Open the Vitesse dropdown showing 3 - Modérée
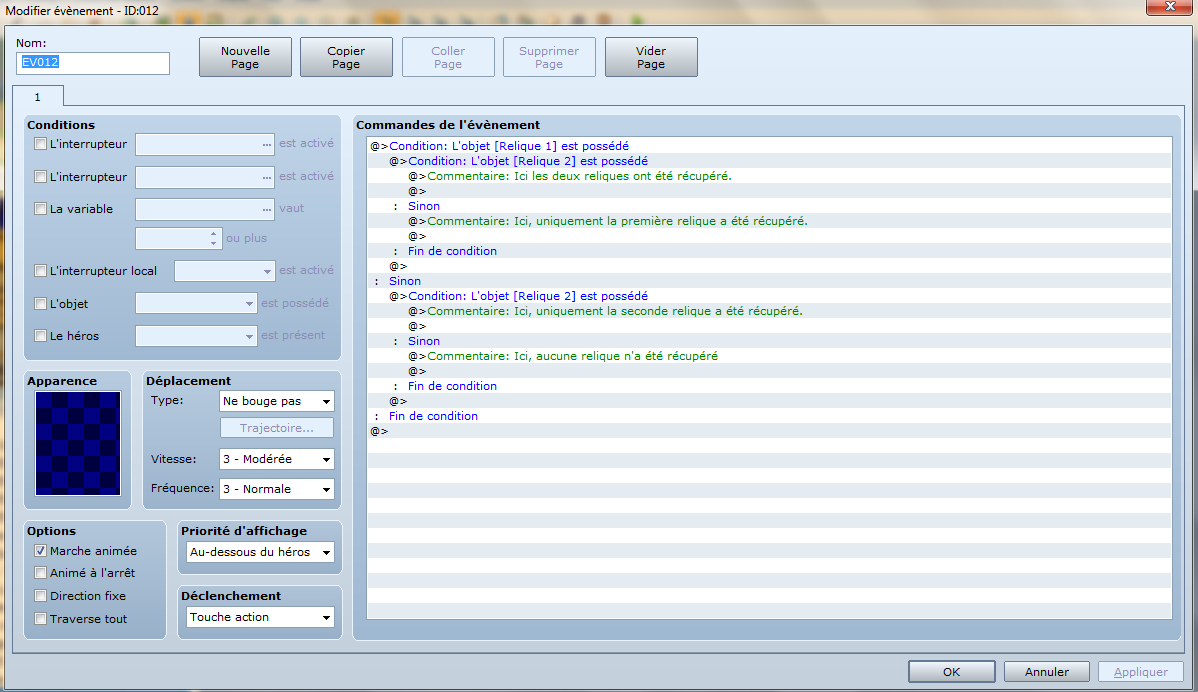 (277, 459)
